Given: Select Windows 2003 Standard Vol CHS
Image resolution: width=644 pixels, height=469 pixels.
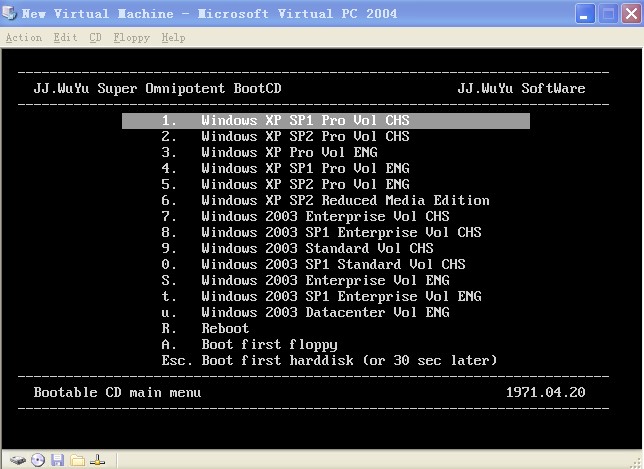Looking at the screenshot, I should (297, 248).
